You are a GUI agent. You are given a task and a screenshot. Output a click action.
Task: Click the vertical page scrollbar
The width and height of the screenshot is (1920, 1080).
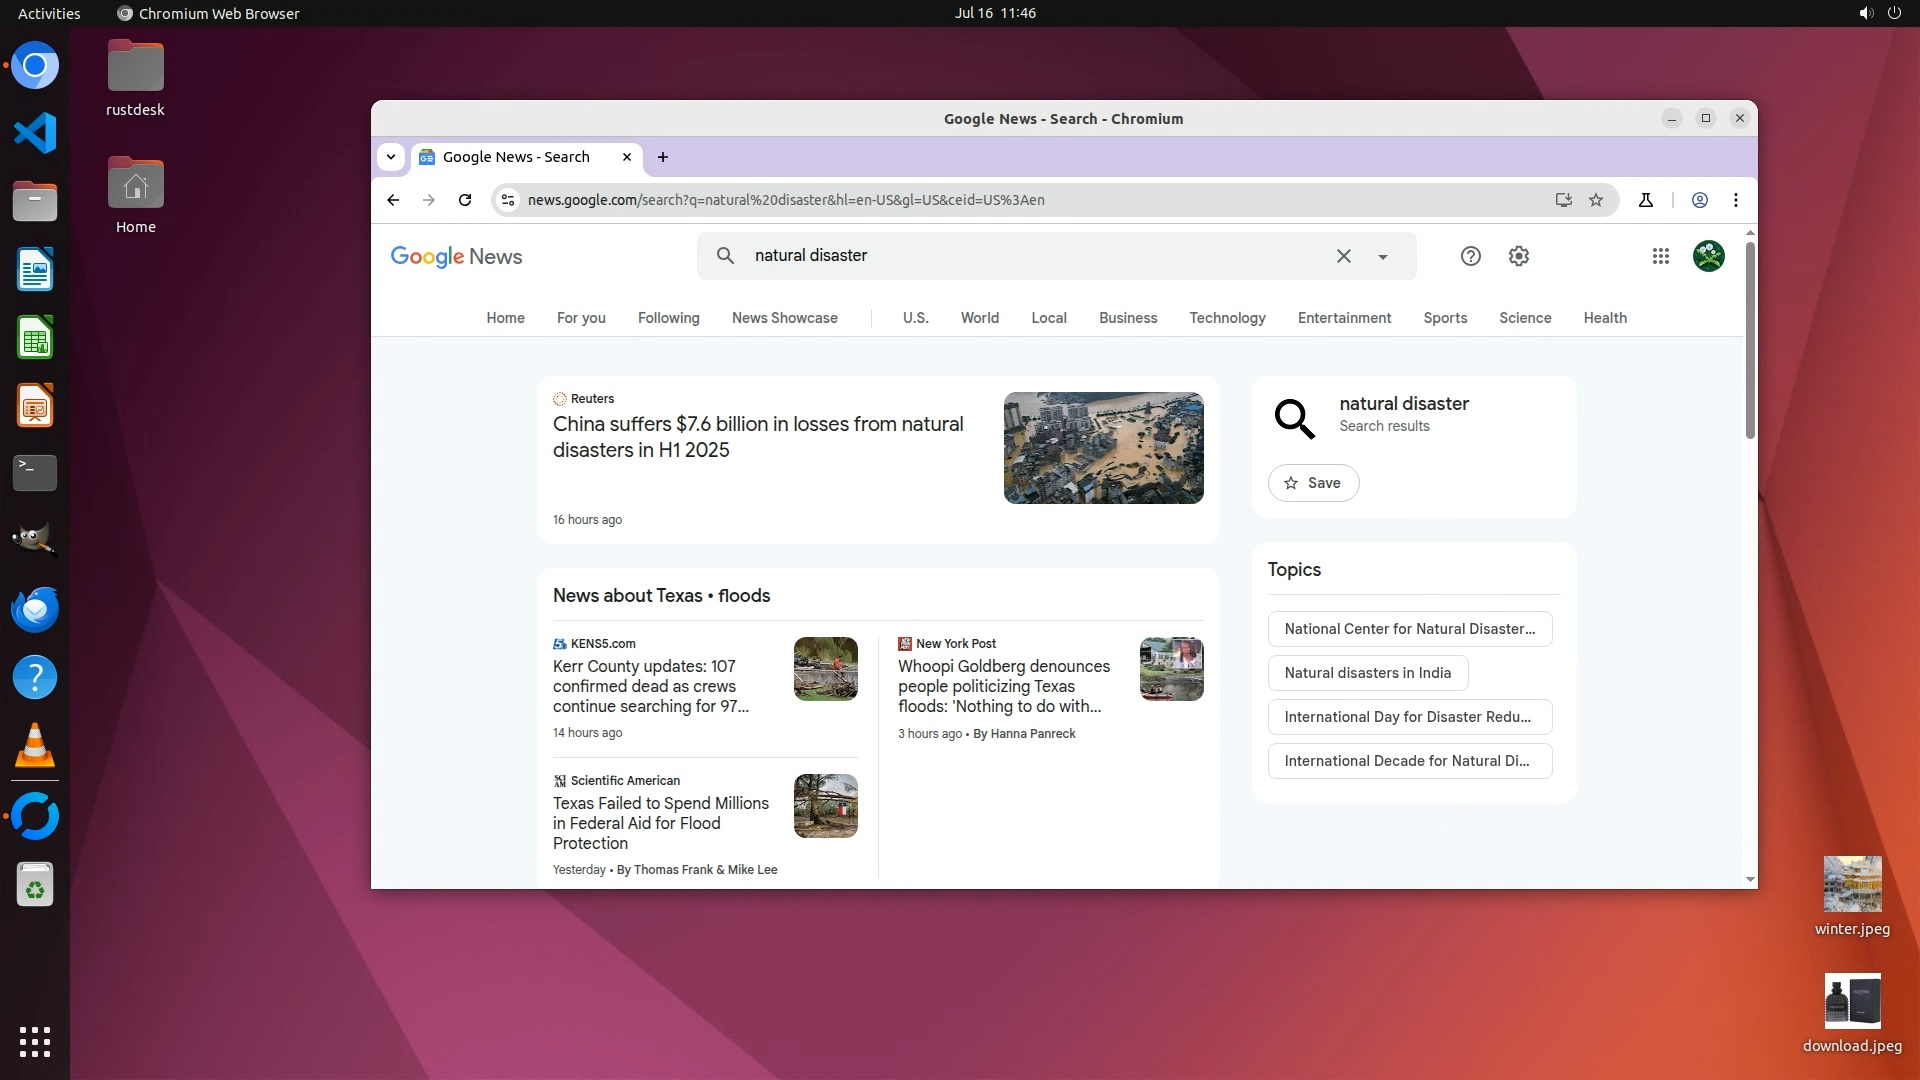coord(1750,340)
